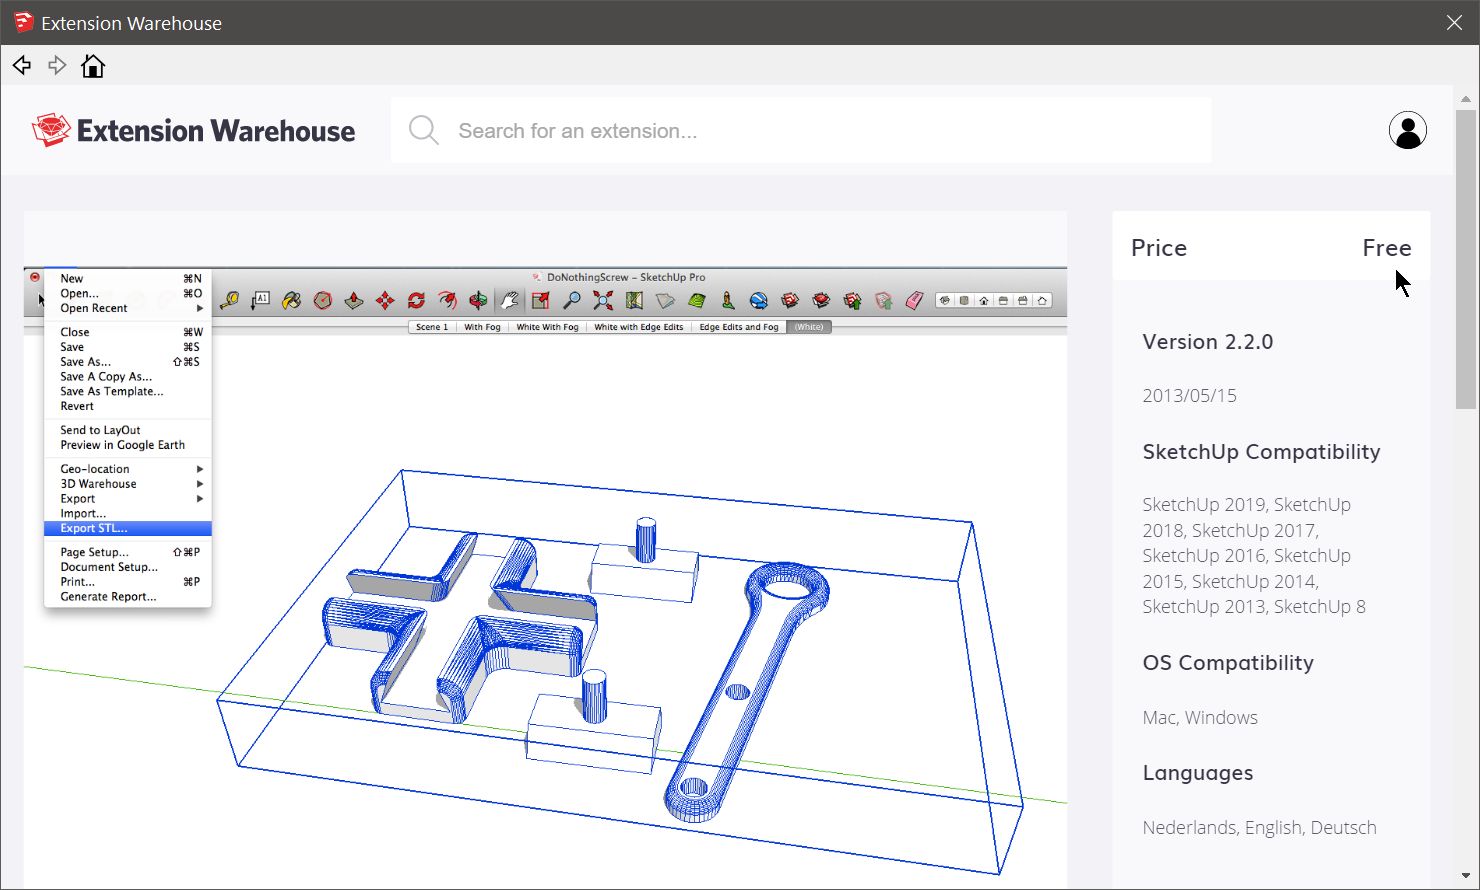Select the Rotate tool in preview toolbar
The width and height of the screenshot is (1480, 890).
click(416, 300)
